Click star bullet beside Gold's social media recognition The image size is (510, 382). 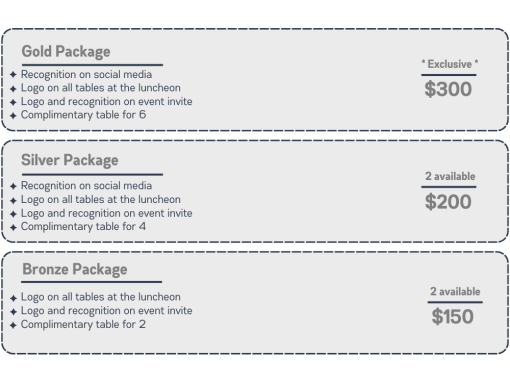click(x=13, y=74)
